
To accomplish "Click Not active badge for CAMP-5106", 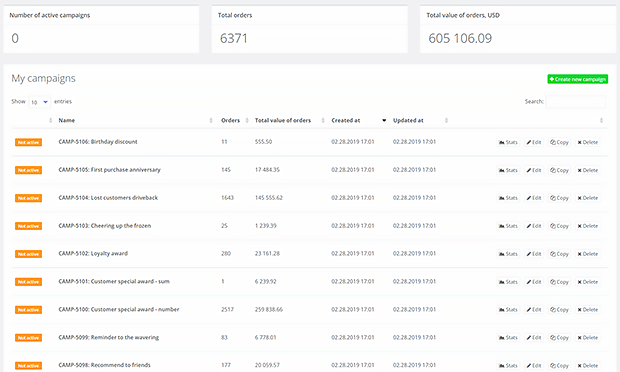I will click(28, 142).
